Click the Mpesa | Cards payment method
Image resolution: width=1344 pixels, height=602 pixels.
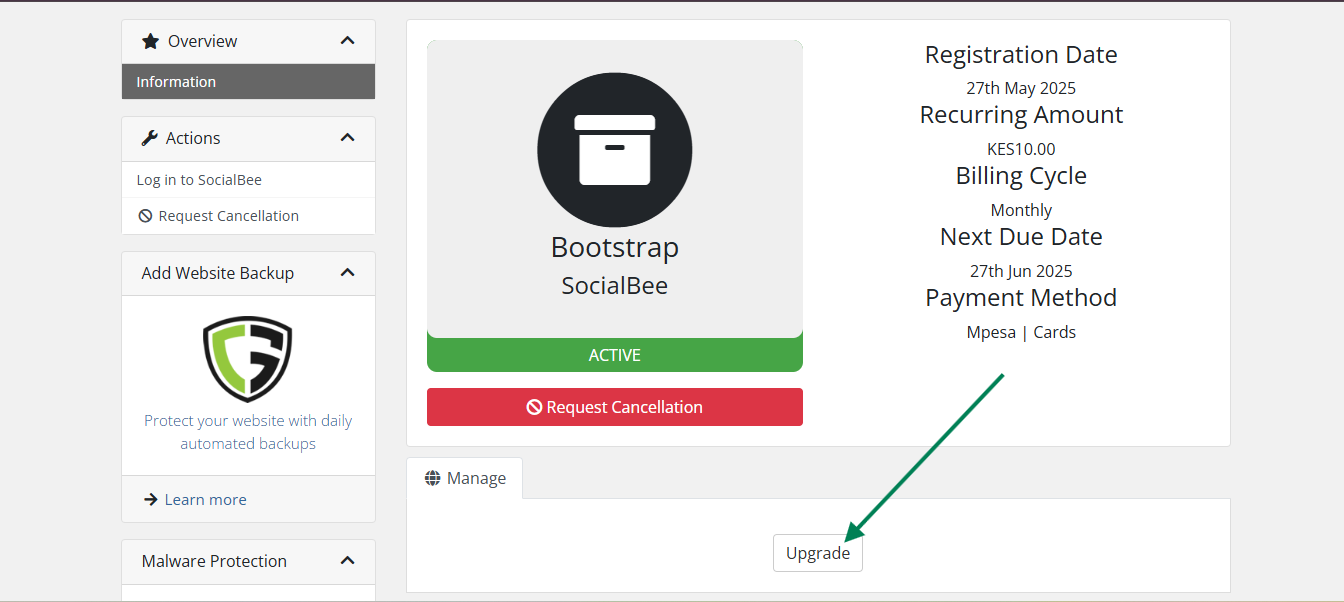click(1021, 332)
